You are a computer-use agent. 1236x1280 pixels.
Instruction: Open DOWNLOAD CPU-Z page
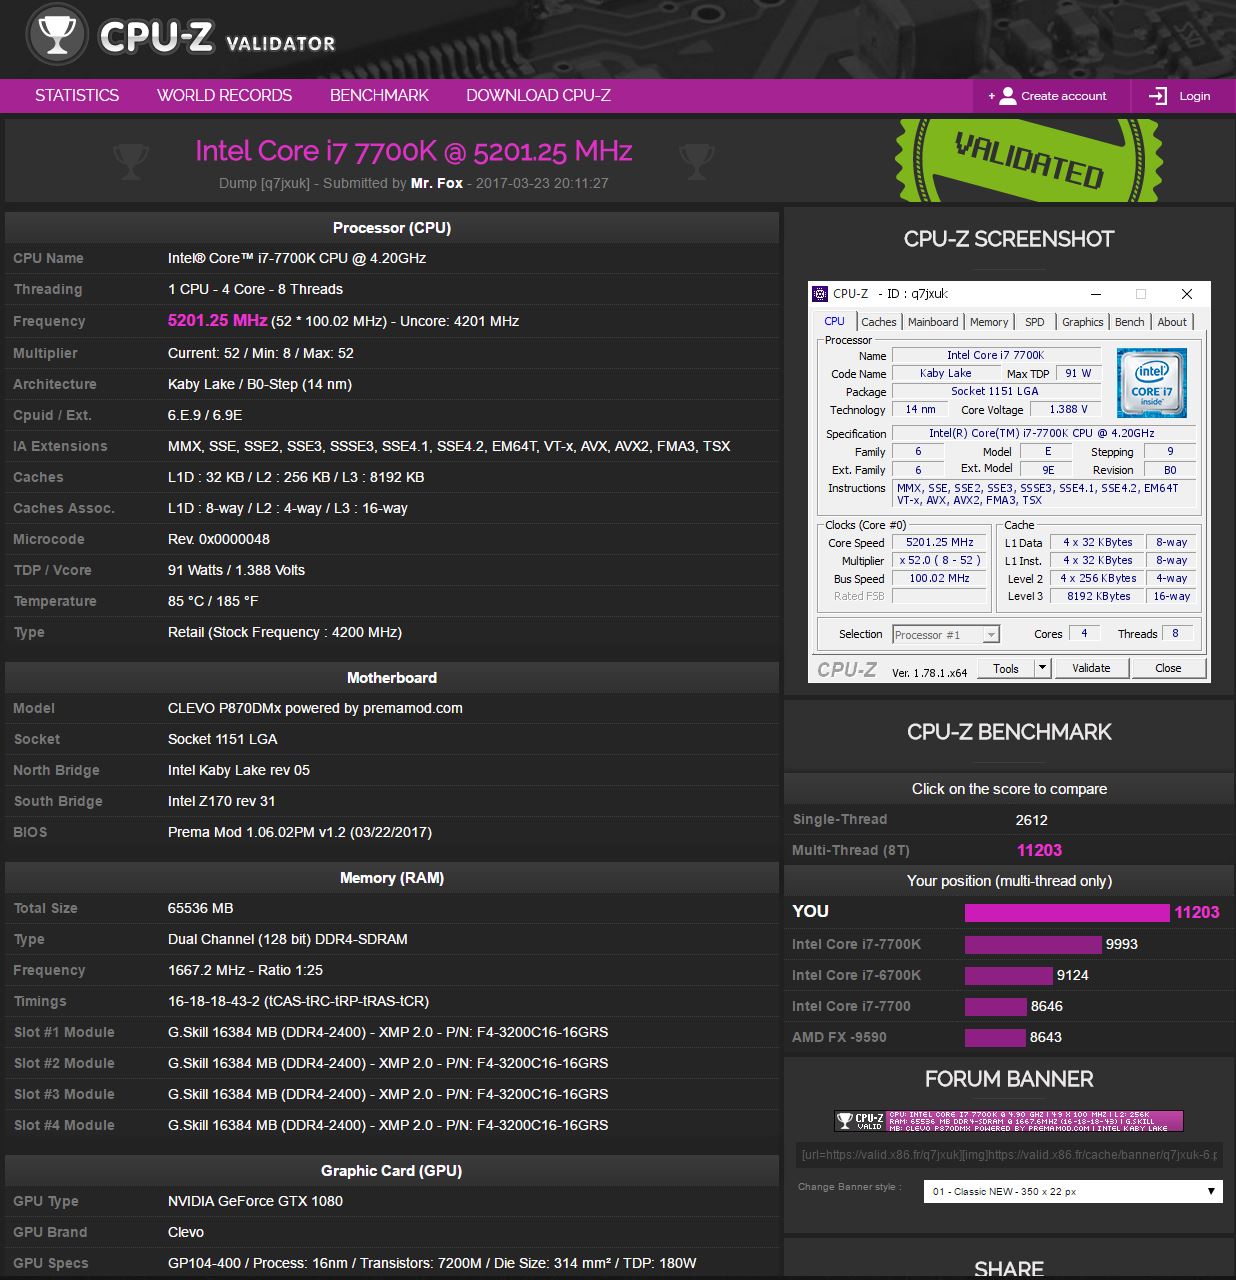538,95
